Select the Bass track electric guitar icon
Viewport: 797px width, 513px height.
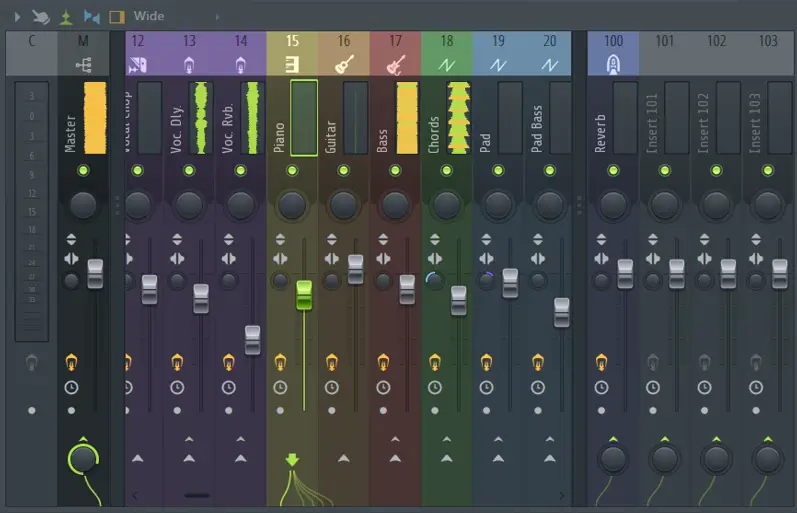[x=395, y=65]
